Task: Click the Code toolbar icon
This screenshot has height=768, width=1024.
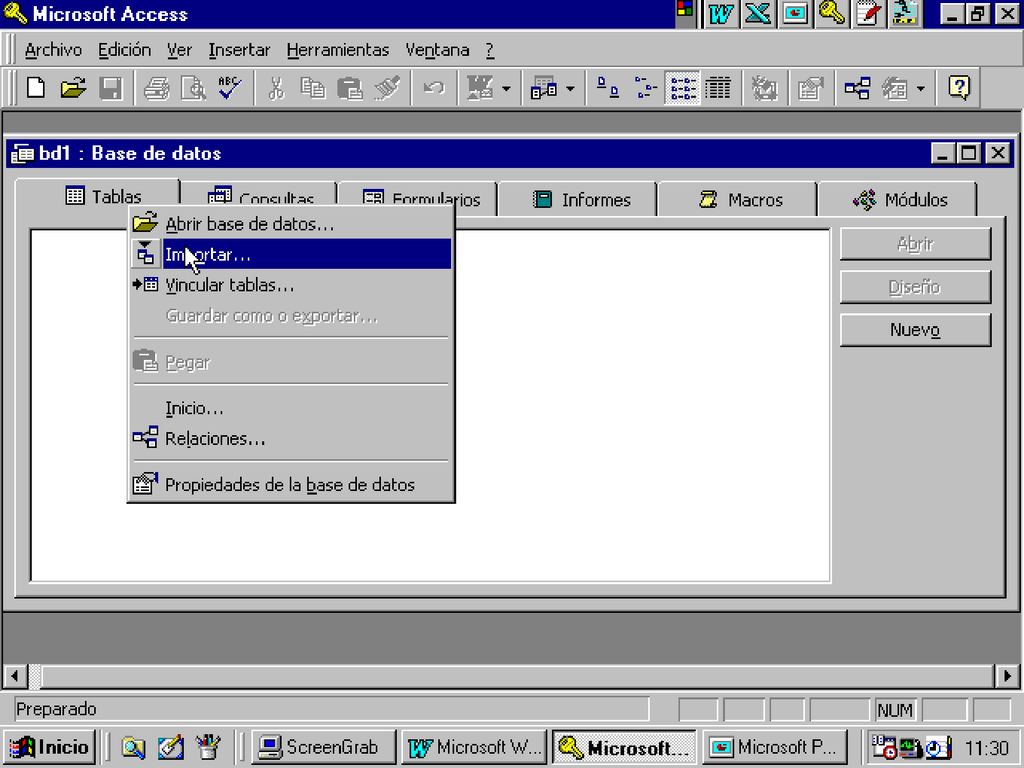Action: tap(763, 88)
